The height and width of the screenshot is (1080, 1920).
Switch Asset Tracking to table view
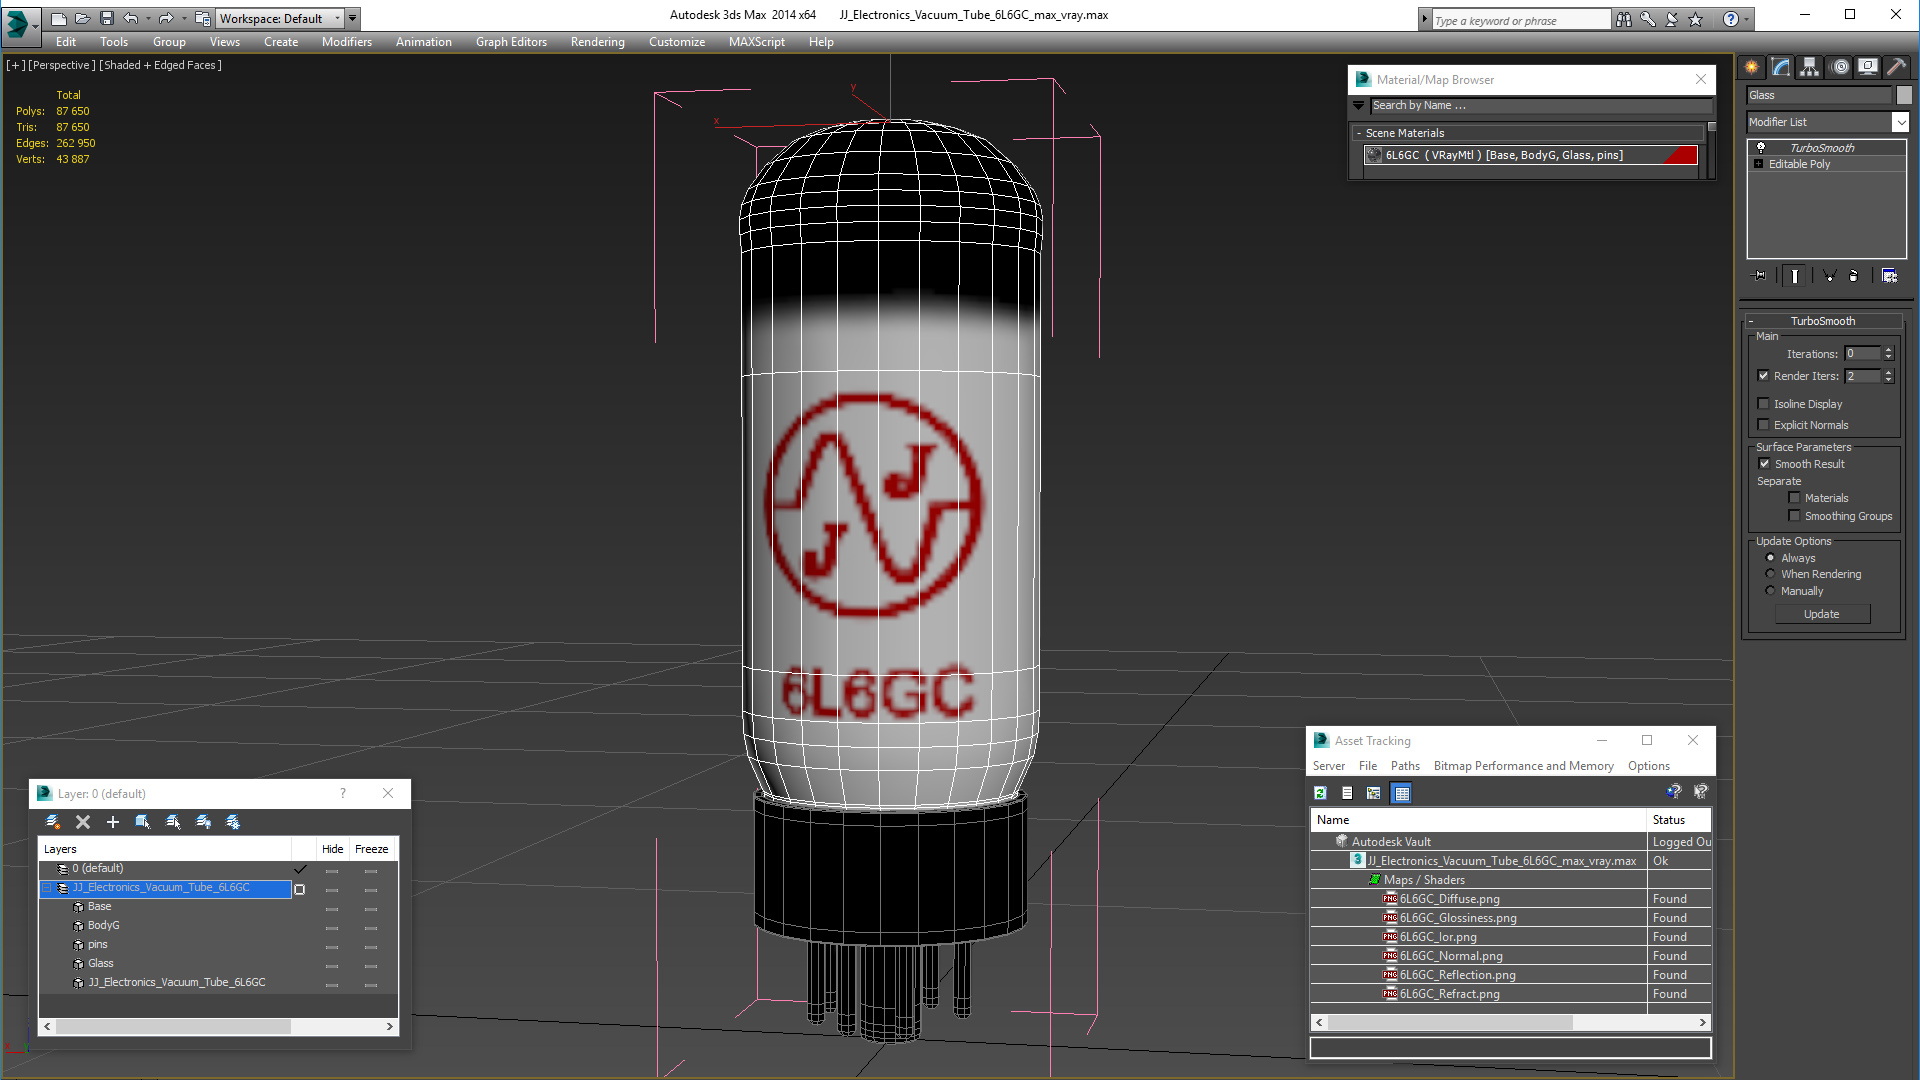1402,793
